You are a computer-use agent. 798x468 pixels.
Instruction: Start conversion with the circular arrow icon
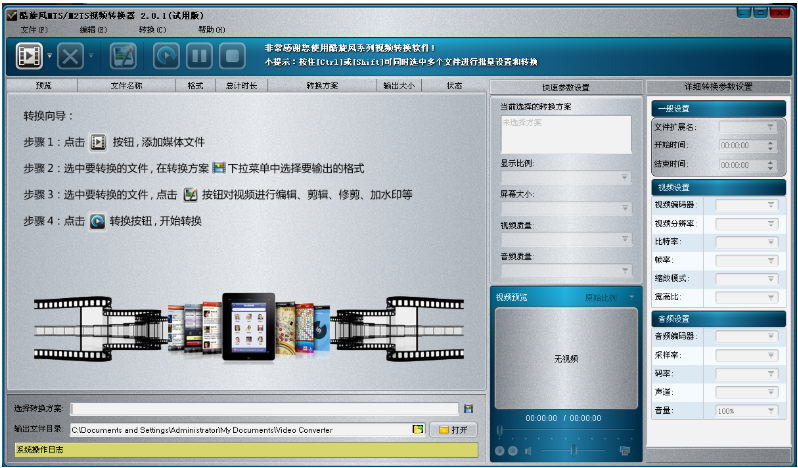166,55
